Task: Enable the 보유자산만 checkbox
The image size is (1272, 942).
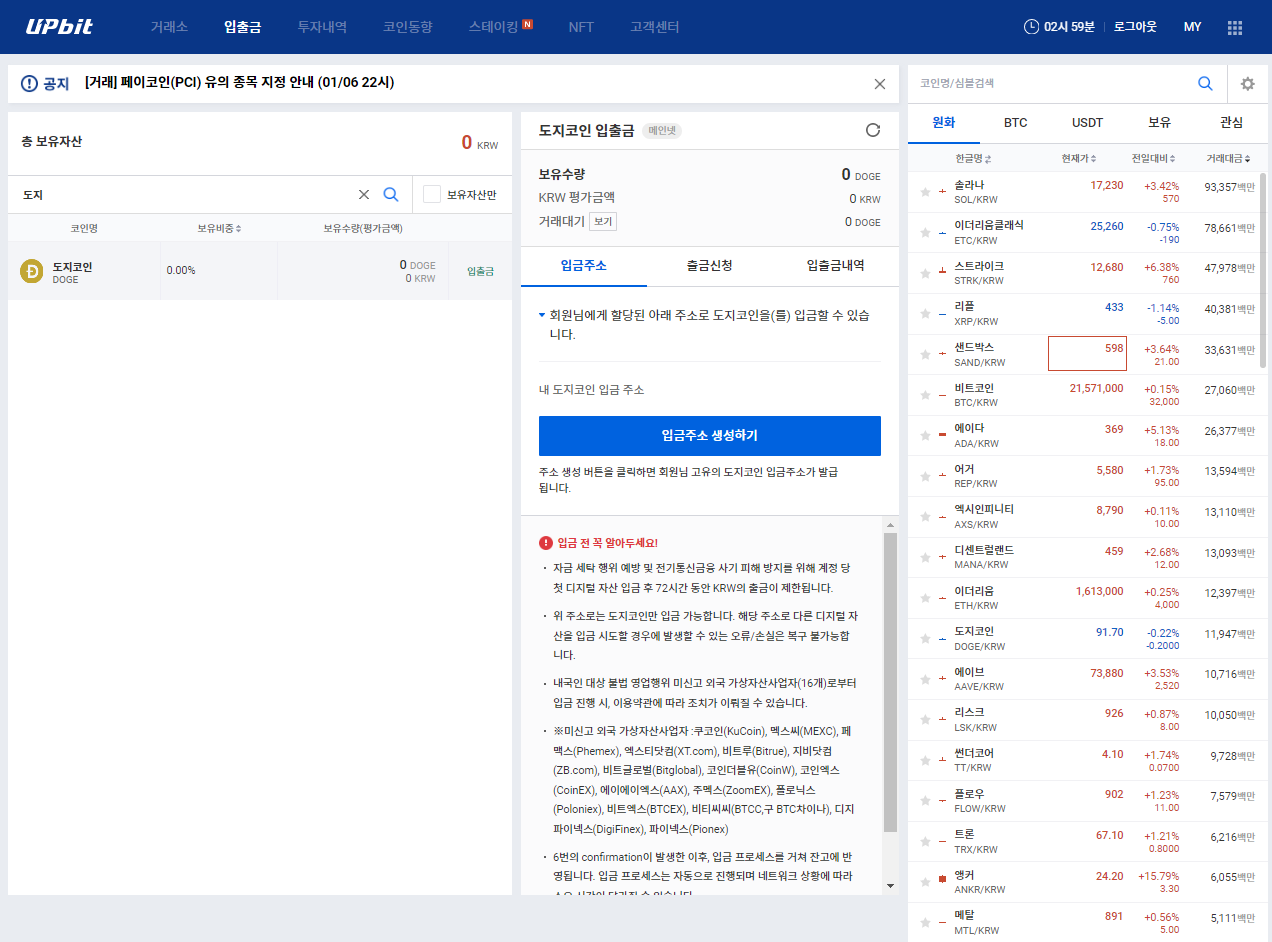Action: pos(432,194)
